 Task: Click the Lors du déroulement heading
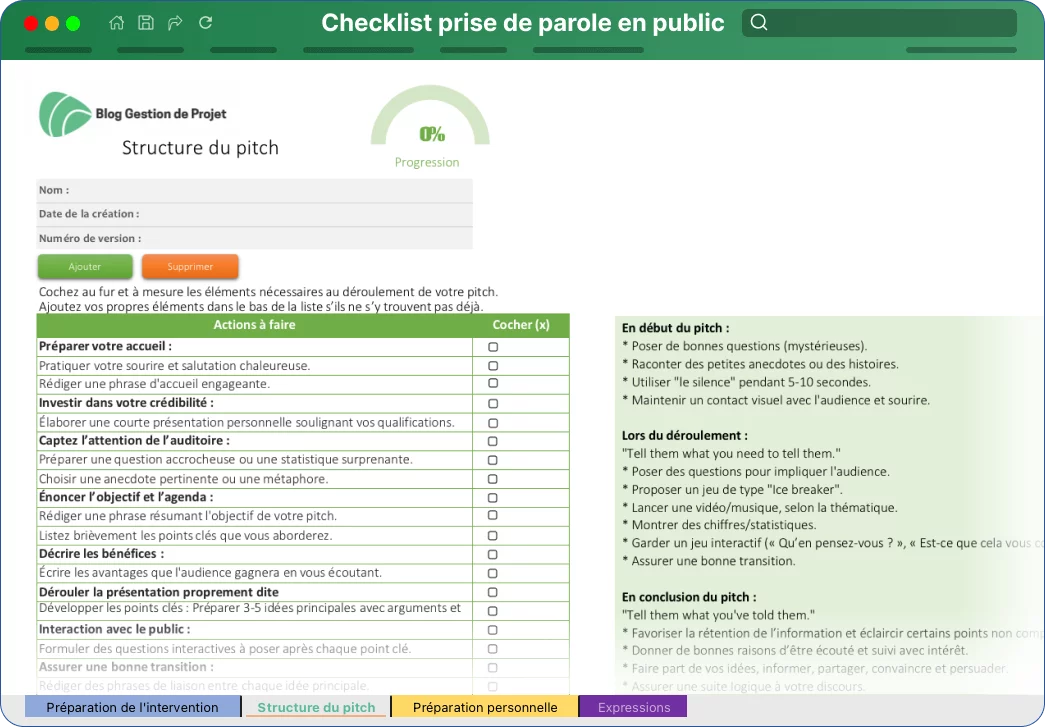point(684,435)
